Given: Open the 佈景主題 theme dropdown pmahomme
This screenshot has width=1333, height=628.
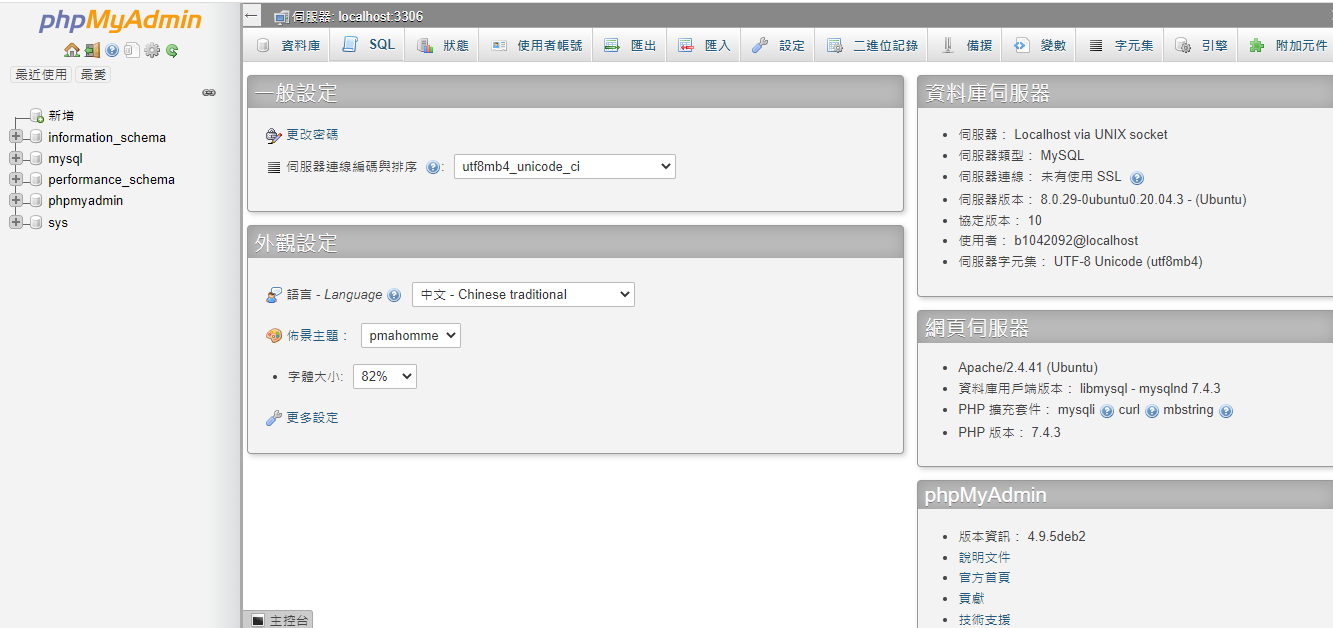Looking at the screenshot, I should tap(410, 335).
